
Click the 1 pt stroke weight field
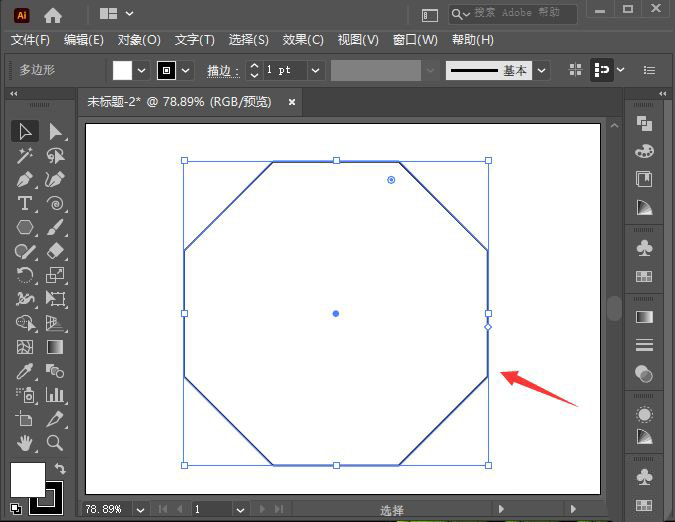point(284,70)
